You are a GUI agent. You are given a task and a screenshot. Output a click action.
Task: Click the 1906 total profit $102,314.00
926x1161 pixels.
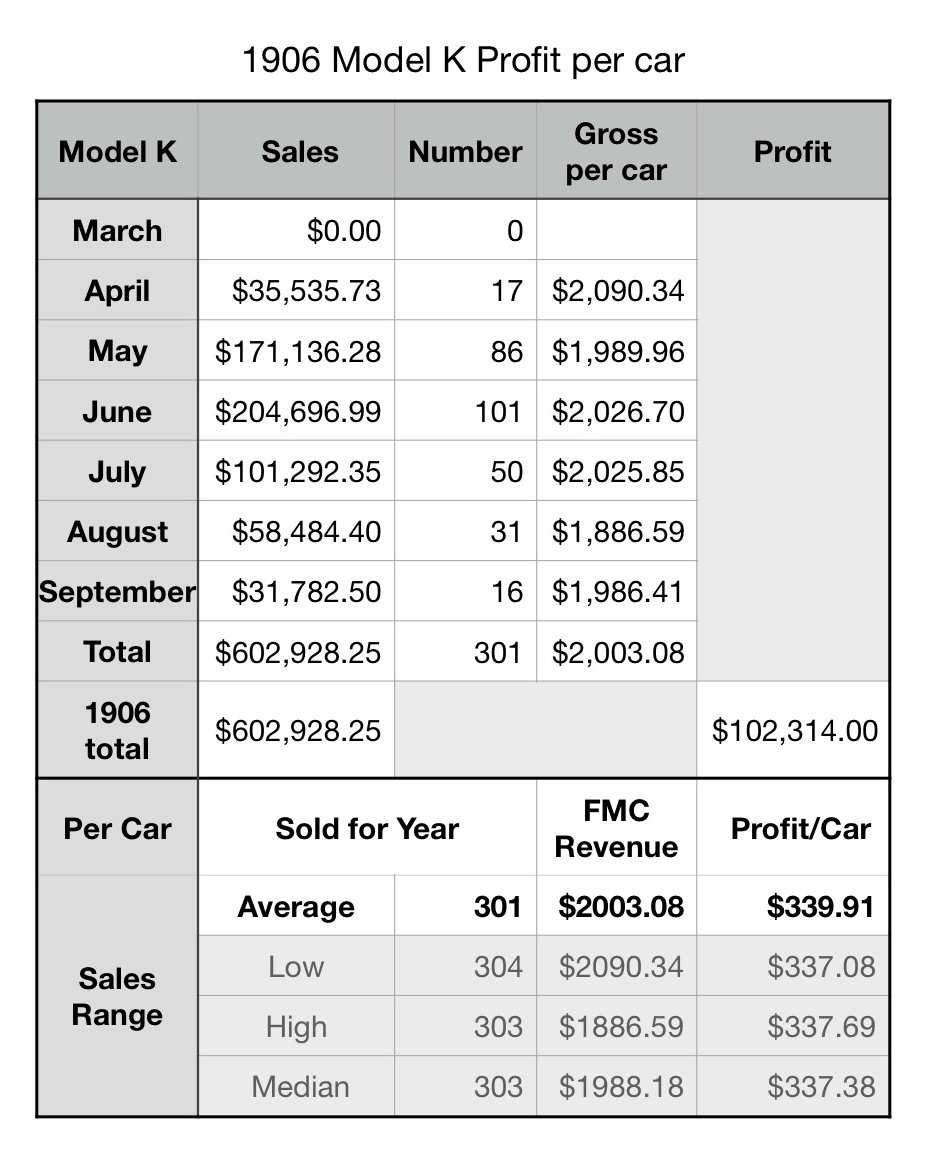point(794,730)
